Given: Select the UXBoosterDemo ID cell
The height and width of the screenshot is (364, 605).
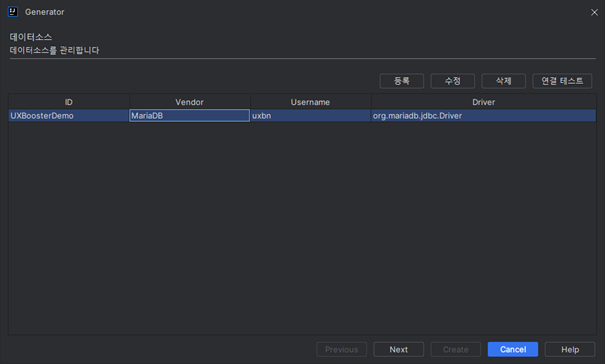Looking at the screenshot, I should coord(69,115).
